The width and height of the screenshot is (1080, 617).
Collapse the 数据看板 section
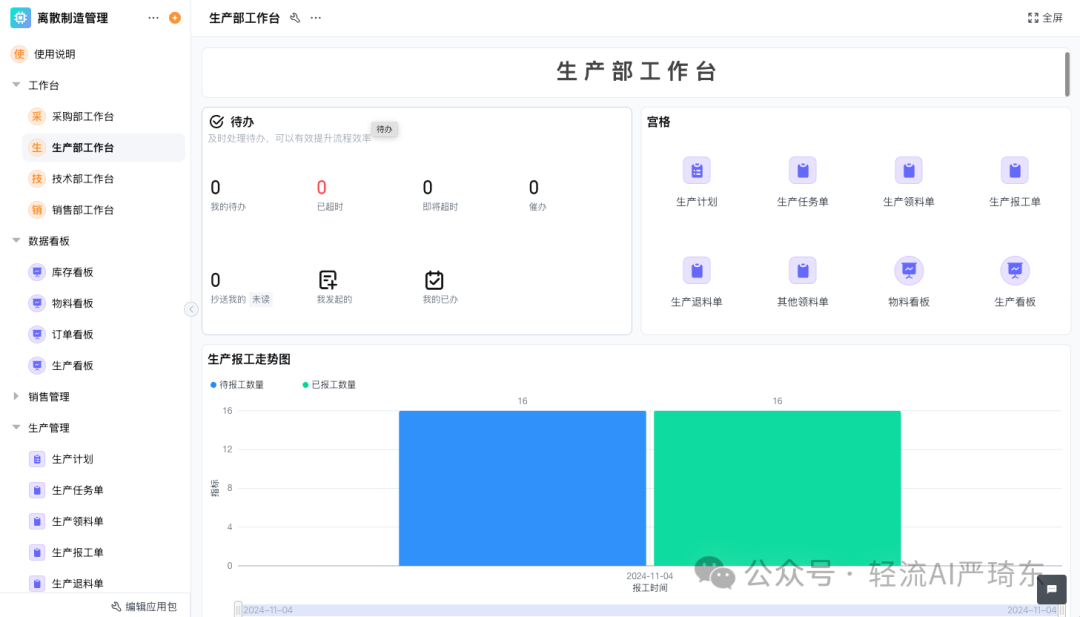click(x=16, y=240)
